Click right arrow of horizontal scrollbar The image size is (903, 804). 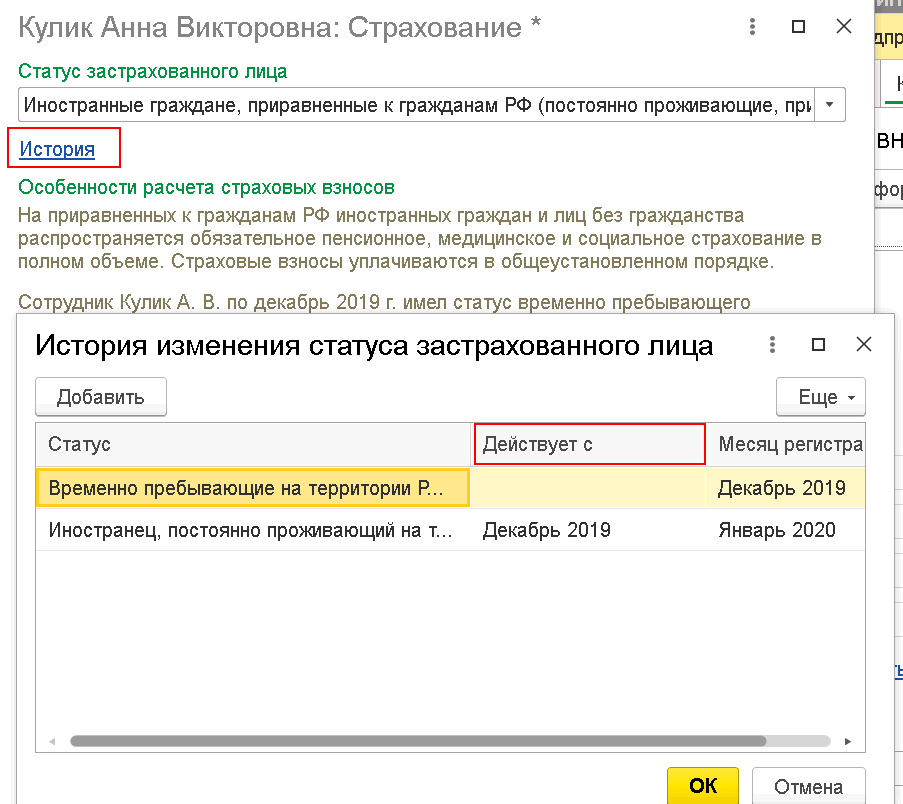848,741
